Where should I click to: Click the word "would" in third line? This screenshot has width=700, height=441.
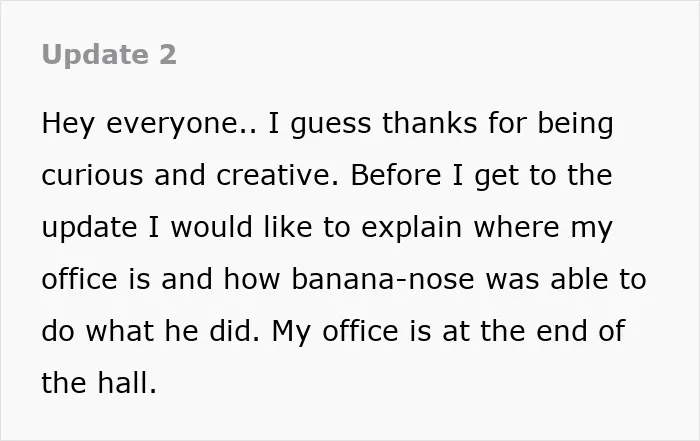pos(212,227)
